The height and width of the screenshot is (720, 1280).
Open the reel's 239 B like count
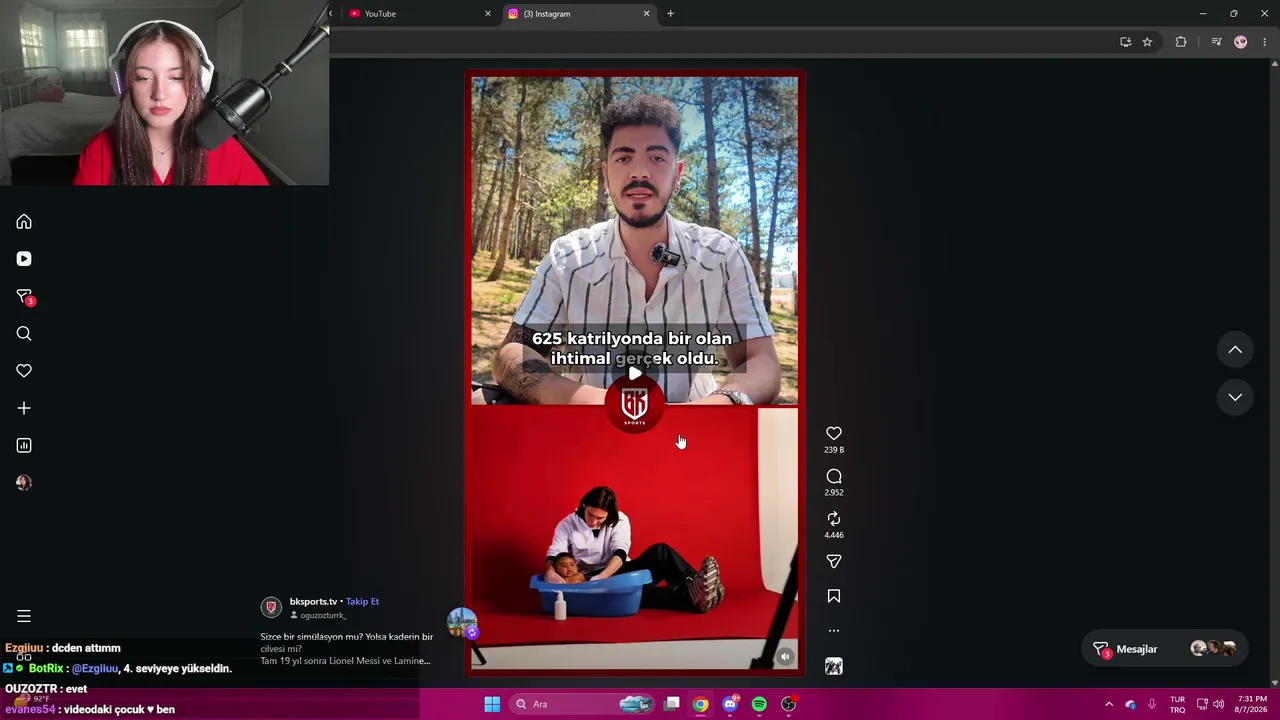(x=834, y=450)
